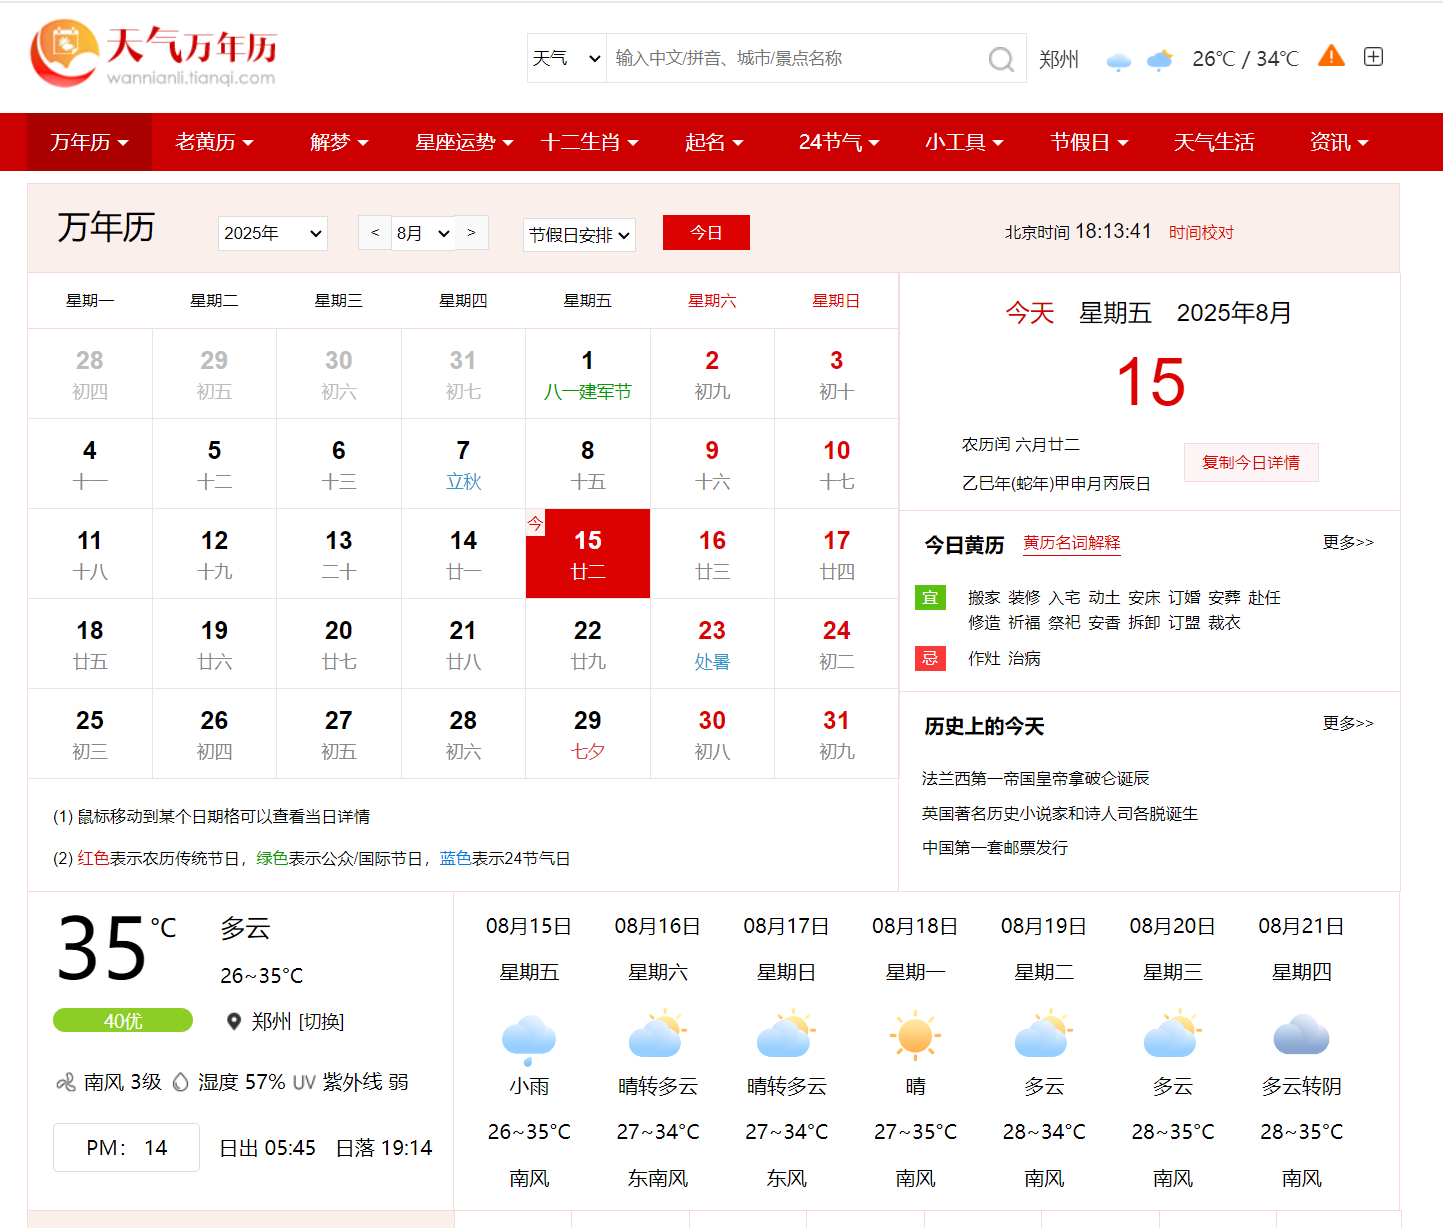Go to next month arrow

[x=471, y=233]
